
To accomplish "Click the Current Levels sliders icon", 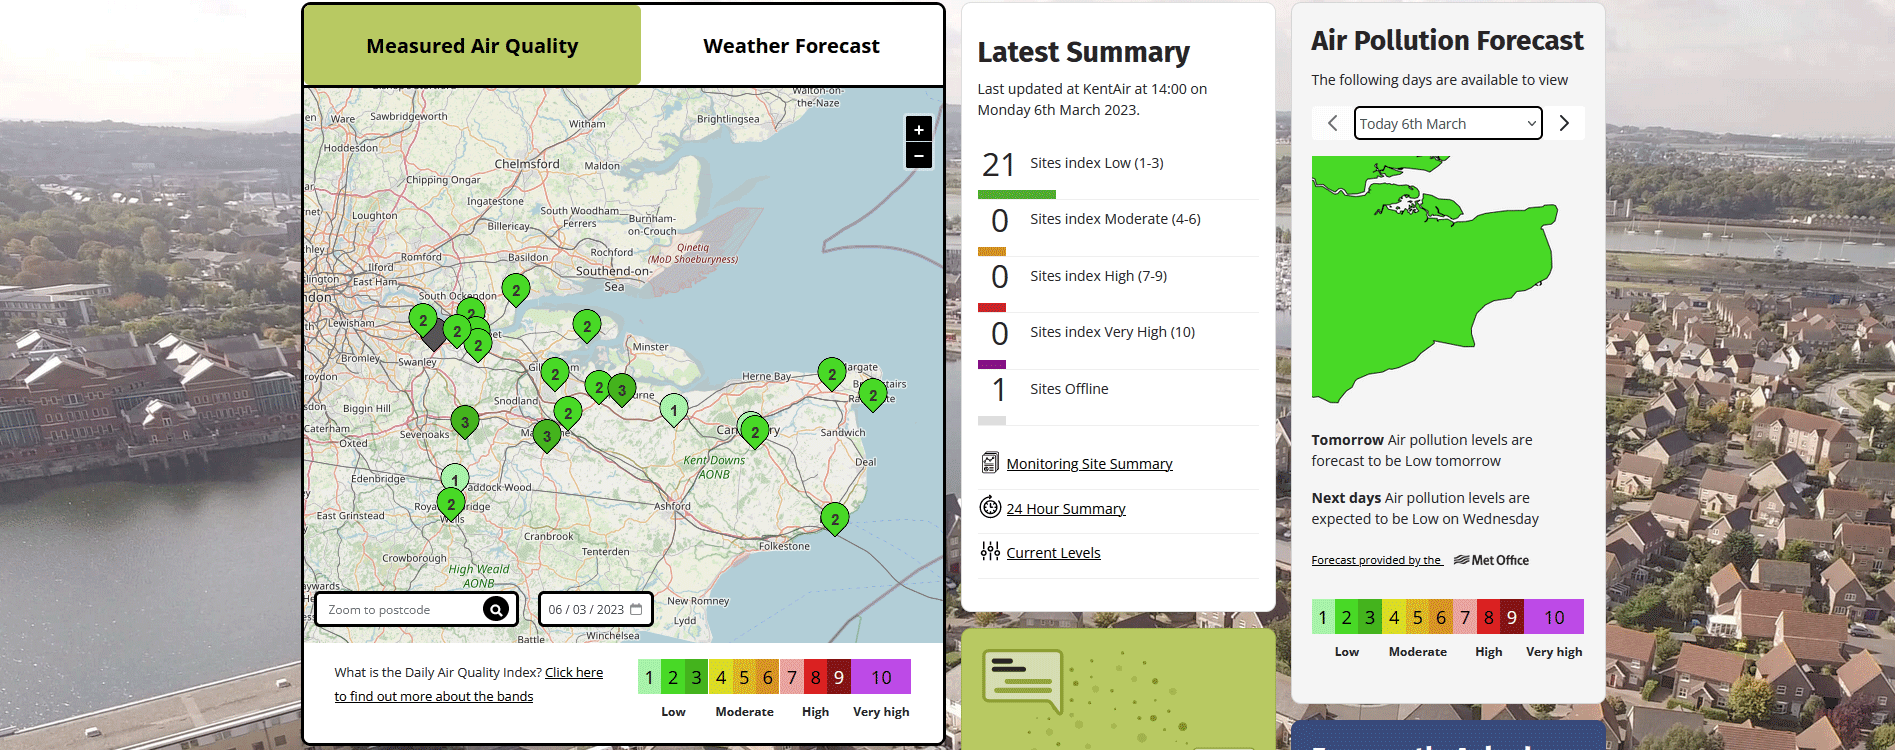I will pyautogui.click(x=990, y=551).
